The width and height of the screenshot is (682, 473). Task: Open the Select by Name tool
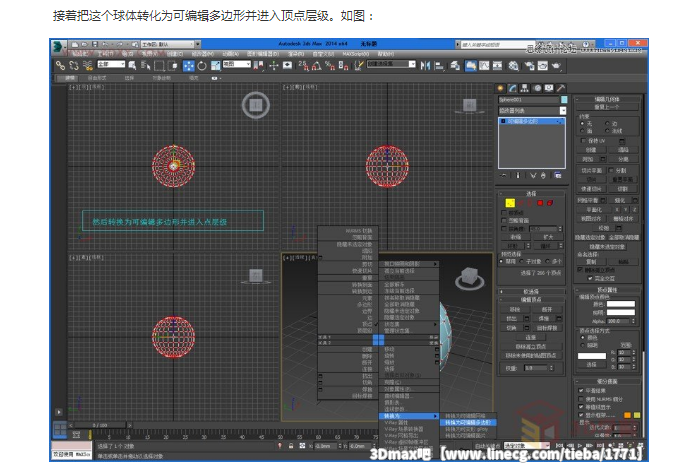click(146, 66)
